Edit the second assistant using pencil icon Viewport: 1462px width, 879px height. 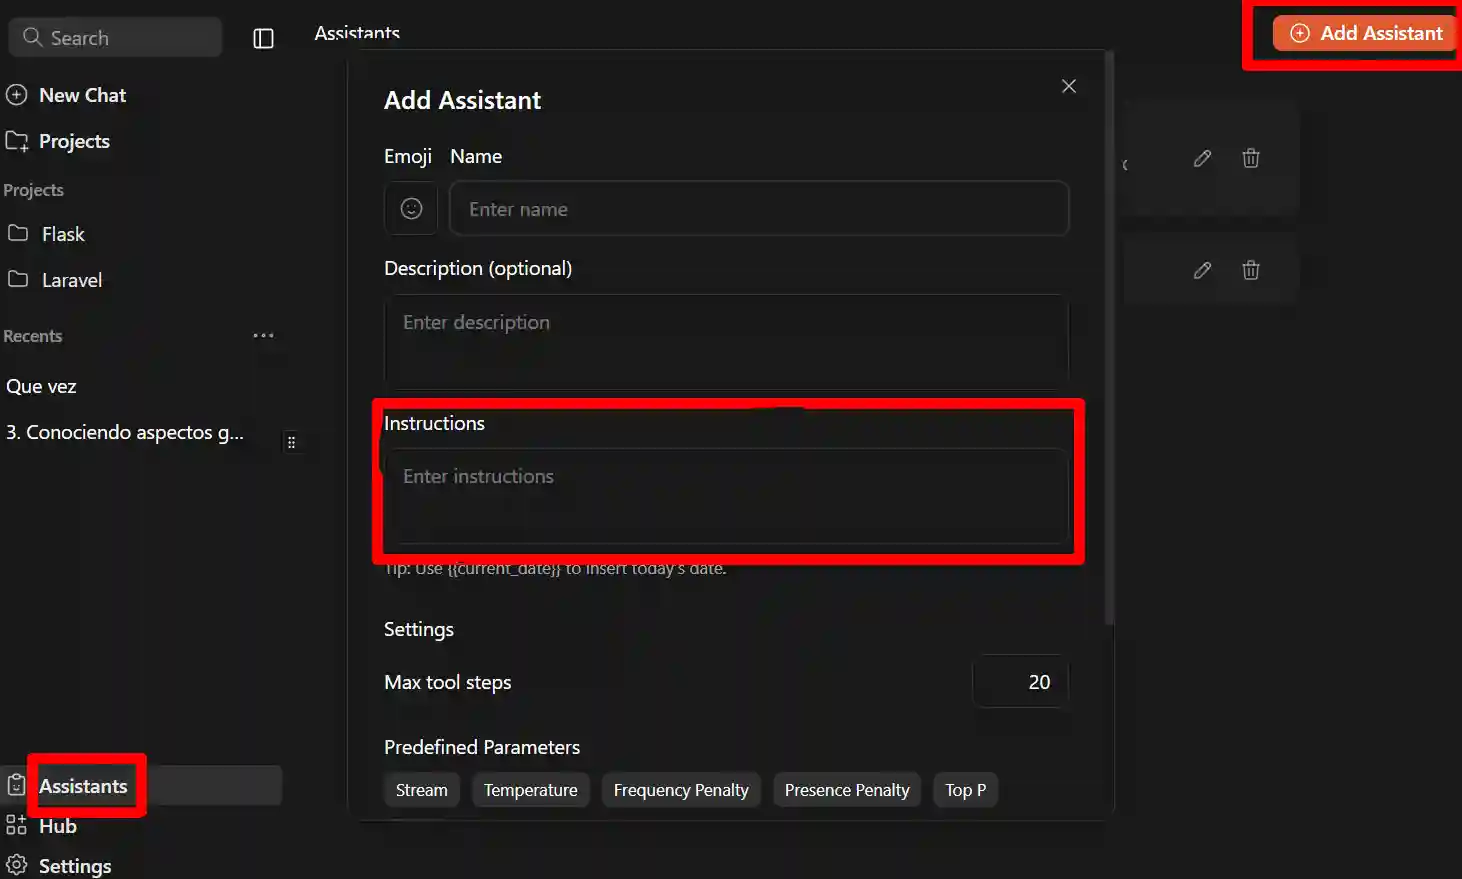coord(1202,270)
